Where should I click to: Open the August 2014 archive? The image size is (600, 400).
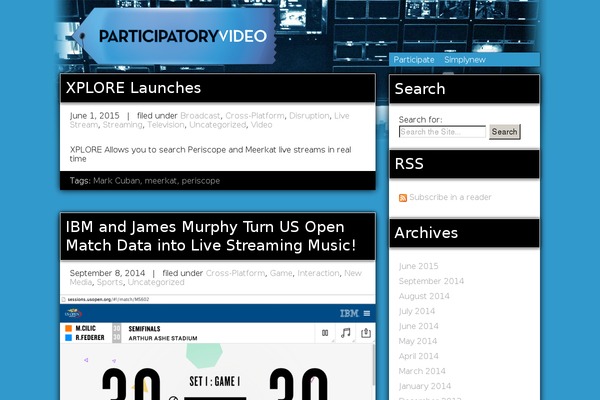click(x=424, y=296)
